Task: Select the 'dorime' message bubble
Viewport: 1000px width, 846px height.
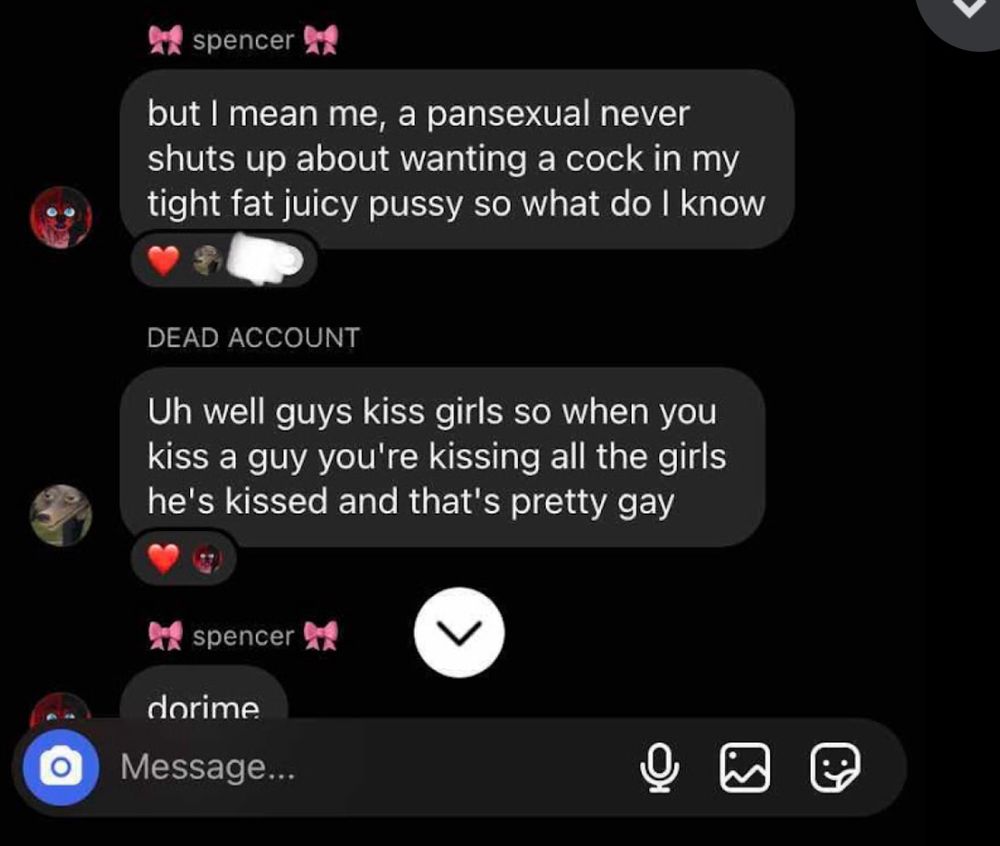Action: [204, 694]
